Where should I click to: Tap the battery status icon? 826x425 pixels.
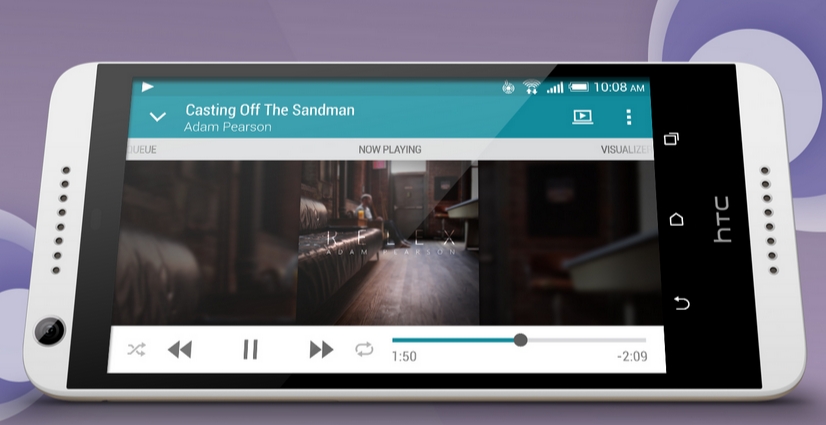578,87
